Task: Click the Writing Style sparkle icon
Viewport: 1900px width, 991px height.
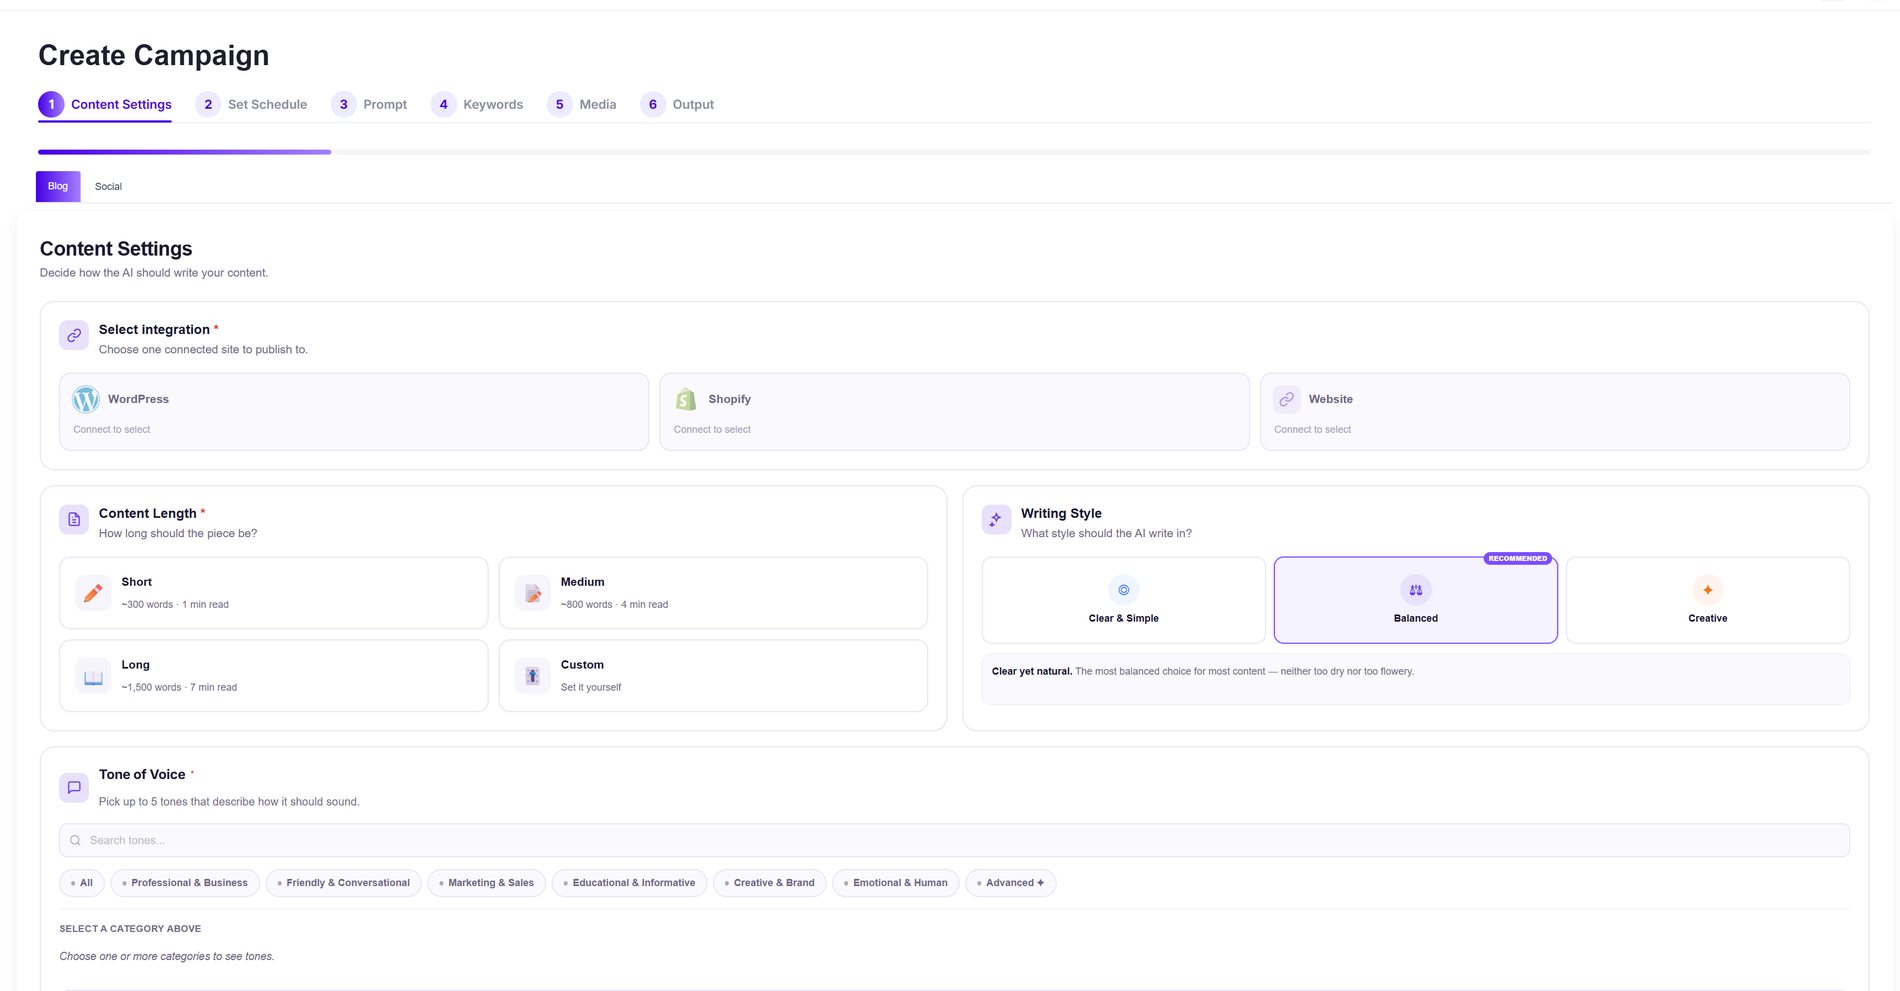Action: (996, 520)
